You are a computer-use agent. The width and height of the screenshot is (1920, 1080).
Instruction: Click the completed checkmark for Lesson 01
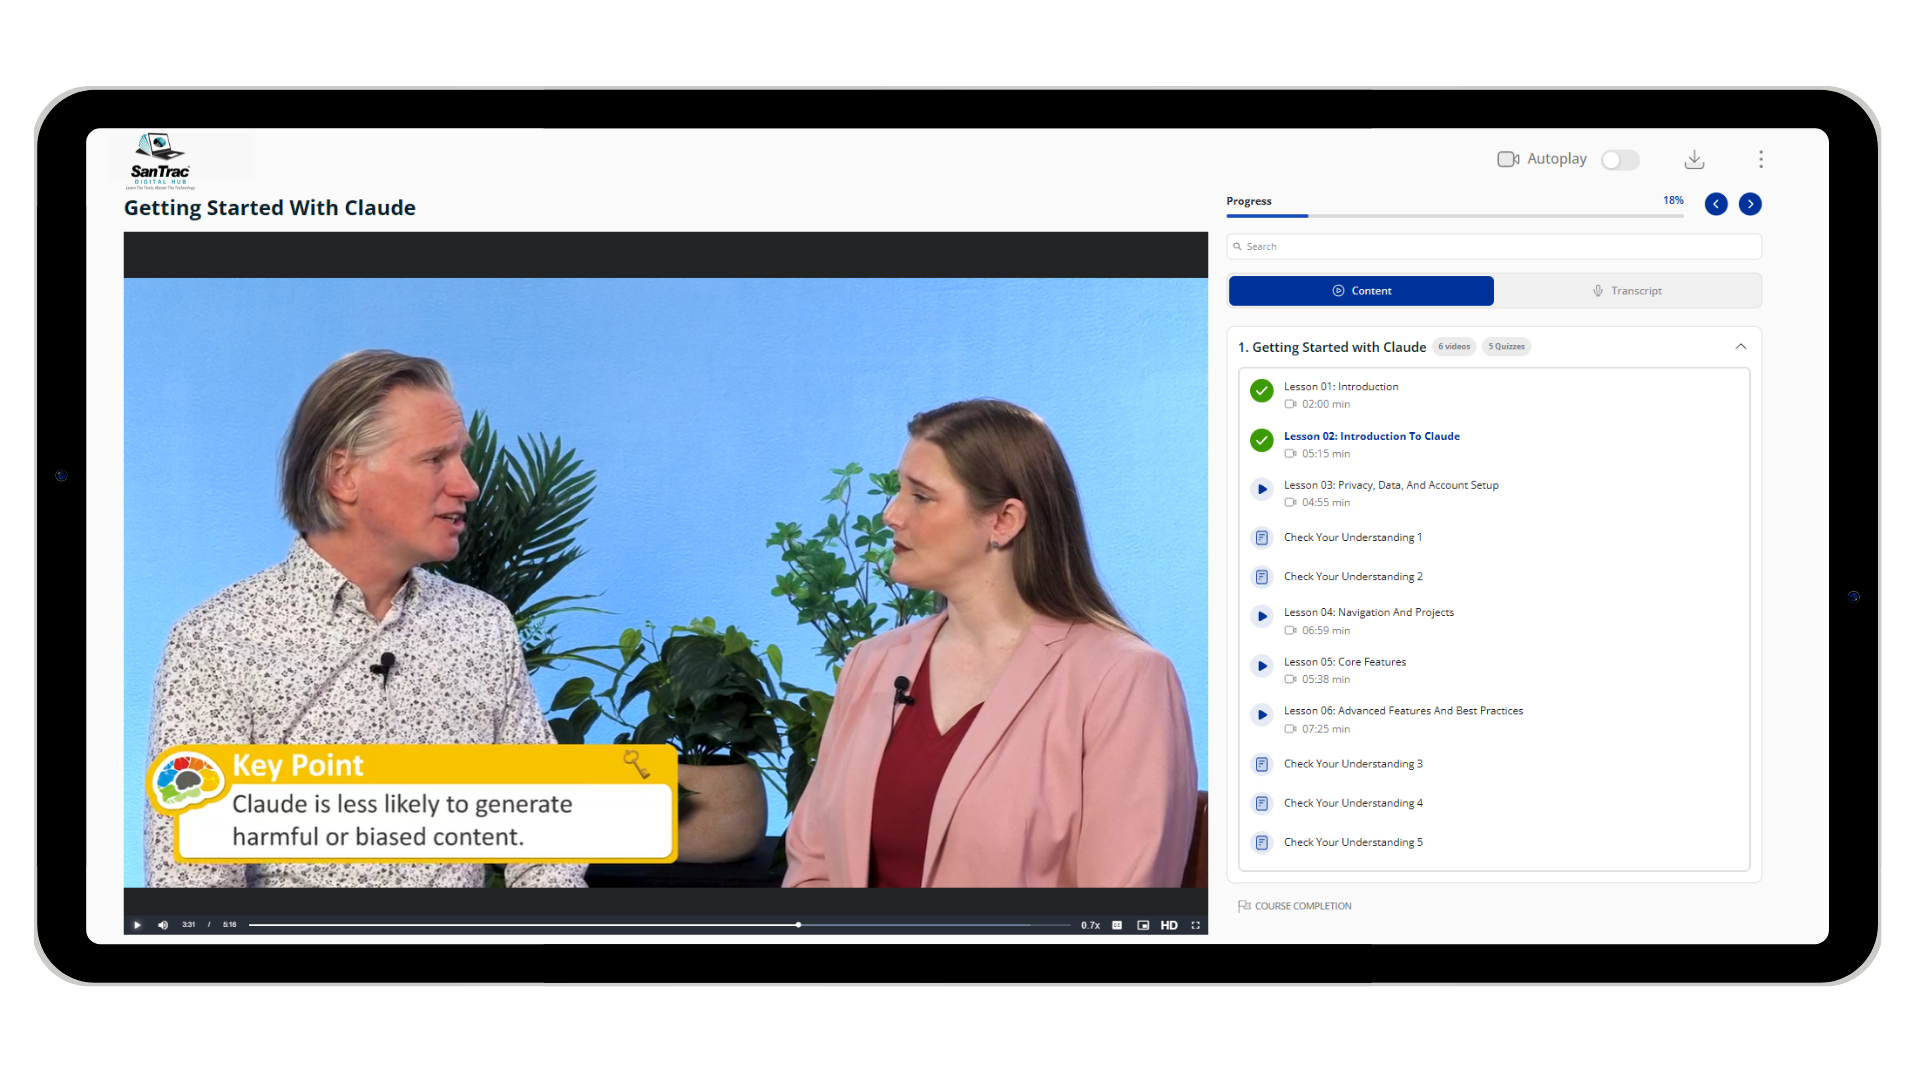(x=1262, y=391)
